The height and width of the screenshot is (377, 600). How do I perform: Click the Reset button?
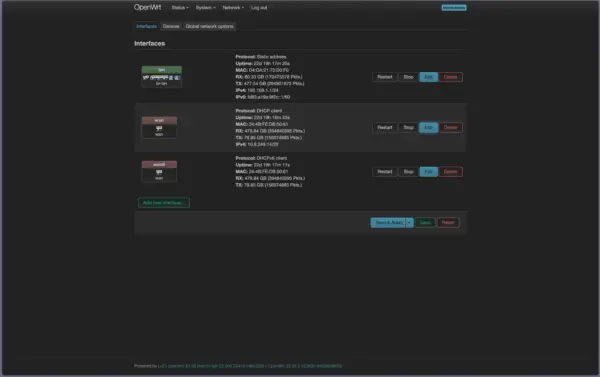[448, 222]
